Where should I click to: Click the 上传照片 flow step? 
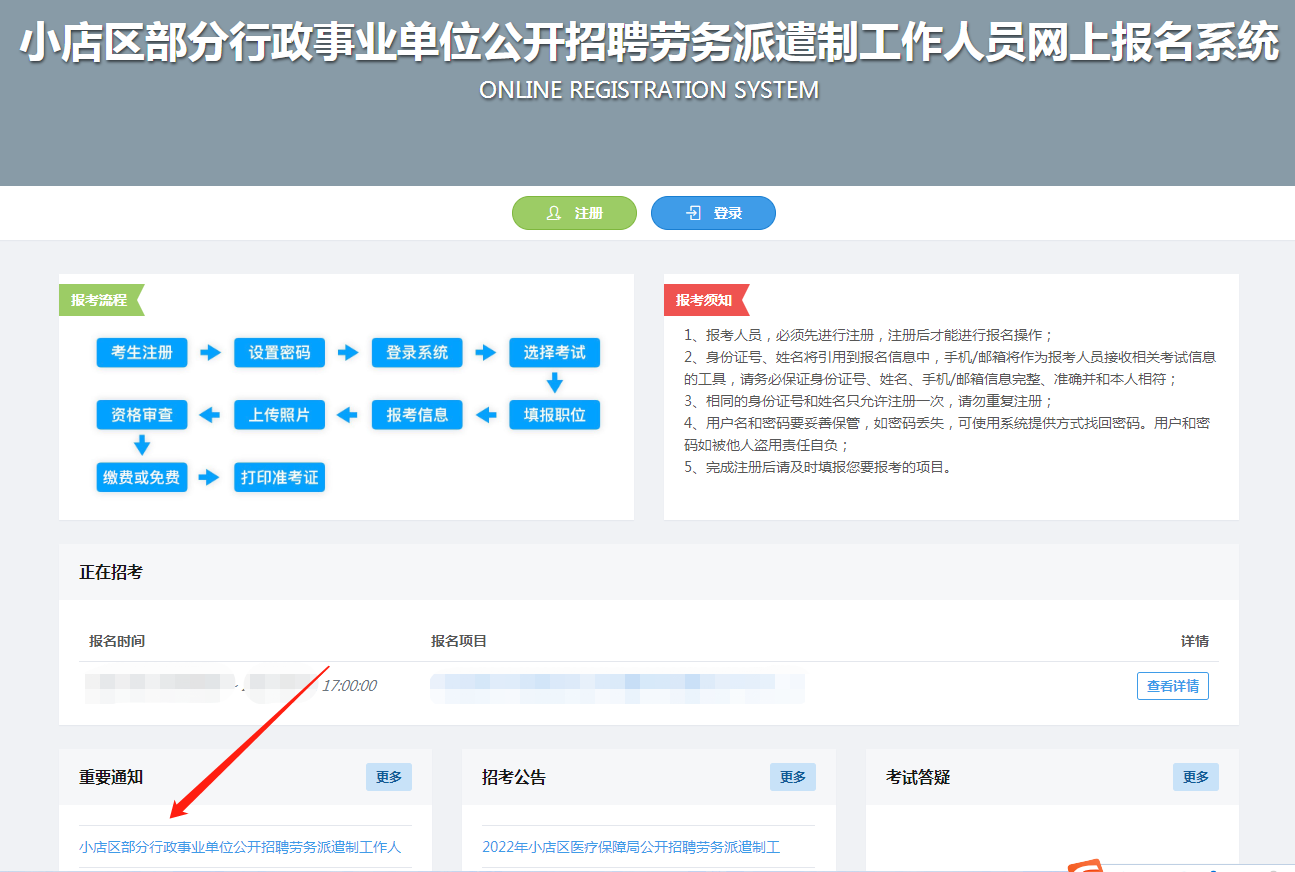tap(279, 415)
